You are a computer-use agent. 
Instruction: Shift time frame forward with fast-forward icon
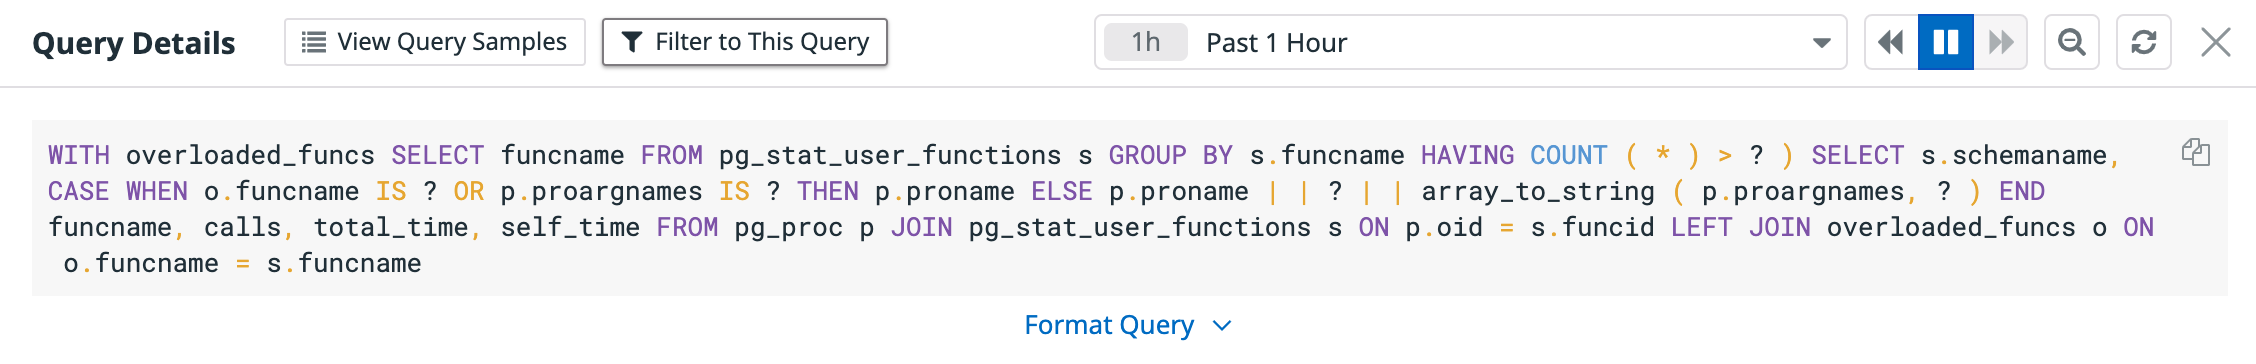[x=2000, y=42]
